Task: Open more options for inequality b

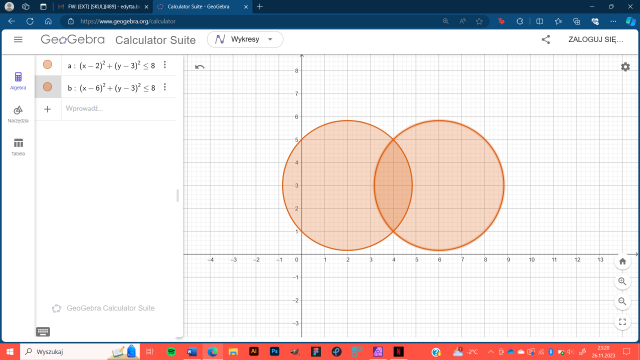Action: pos(165,87)
